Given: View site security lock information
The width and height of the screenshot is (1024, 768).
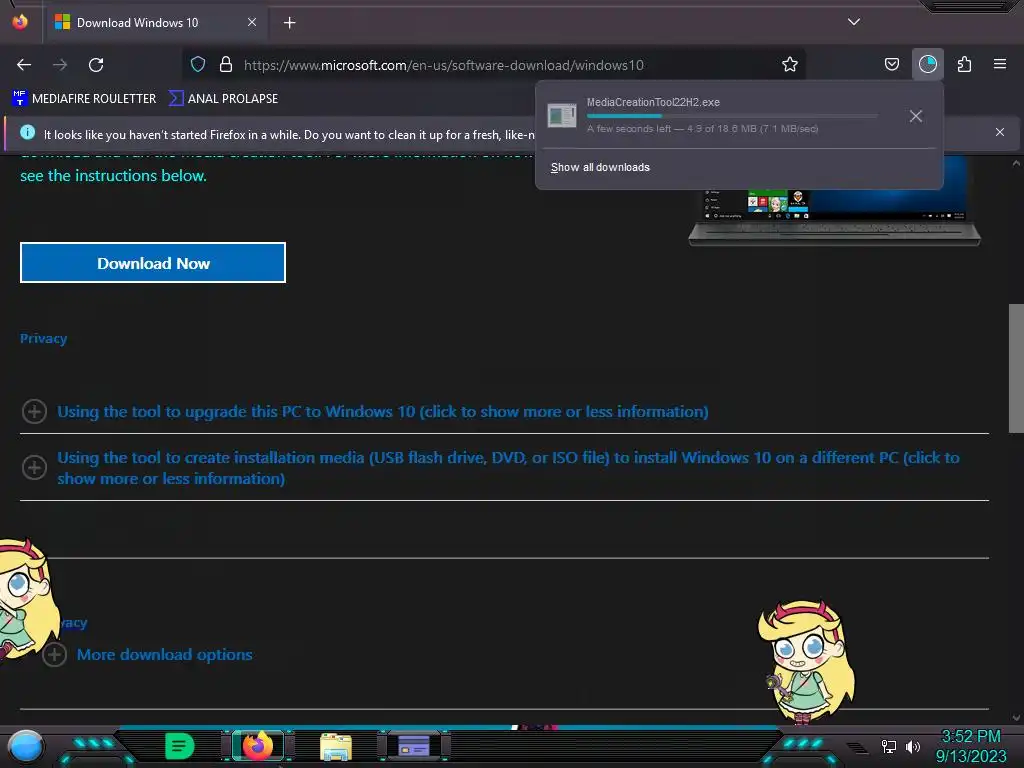Looking at the screenshot, I should coord(226,64).
